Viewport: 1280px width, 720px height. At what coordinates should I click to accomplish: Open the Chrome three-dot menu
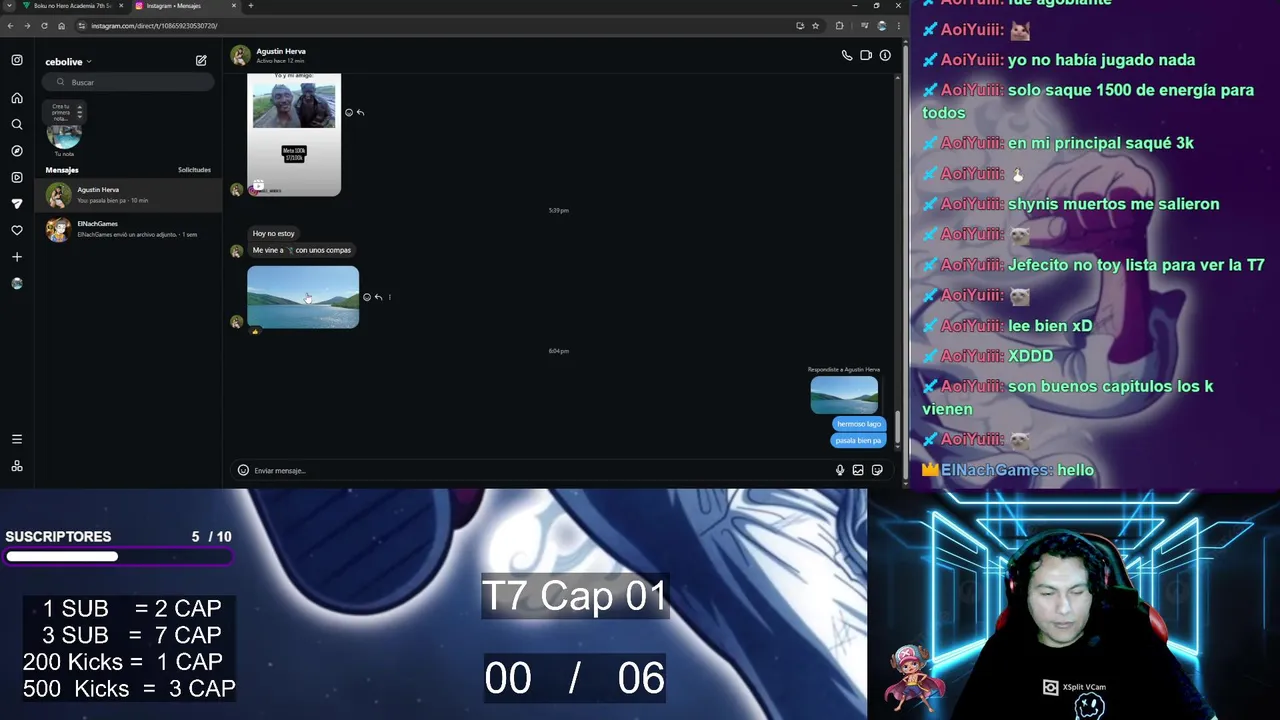897,25
